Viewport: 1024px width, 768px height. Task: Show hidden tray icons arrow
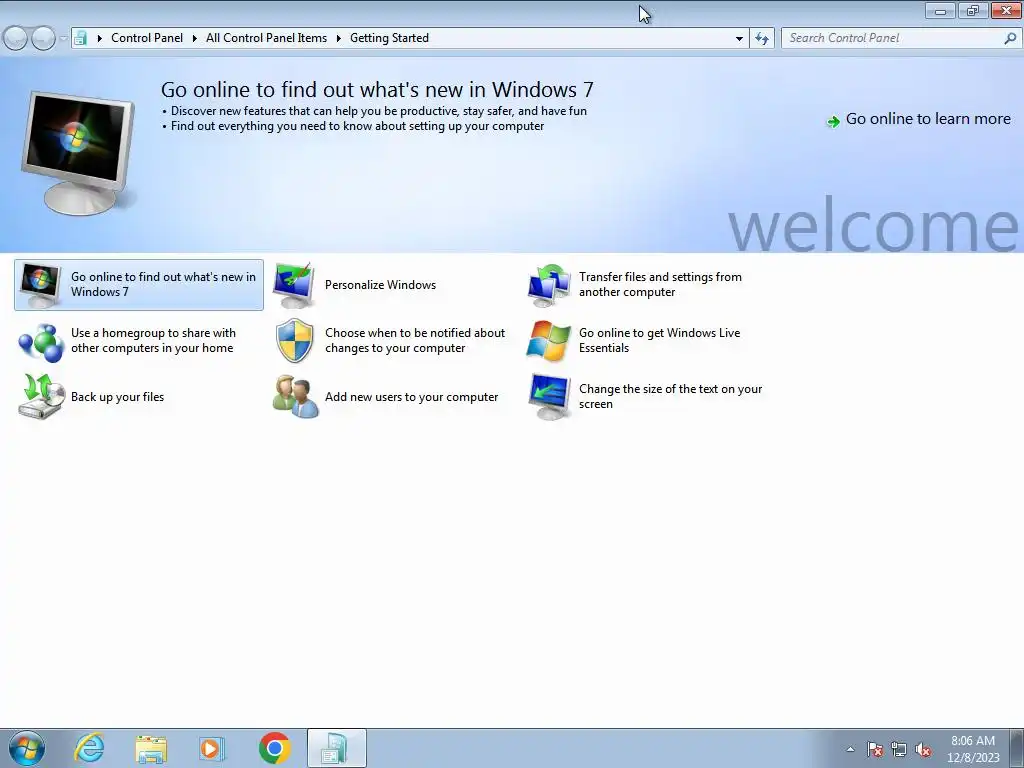pyautogui.click(x=850, y=749)
